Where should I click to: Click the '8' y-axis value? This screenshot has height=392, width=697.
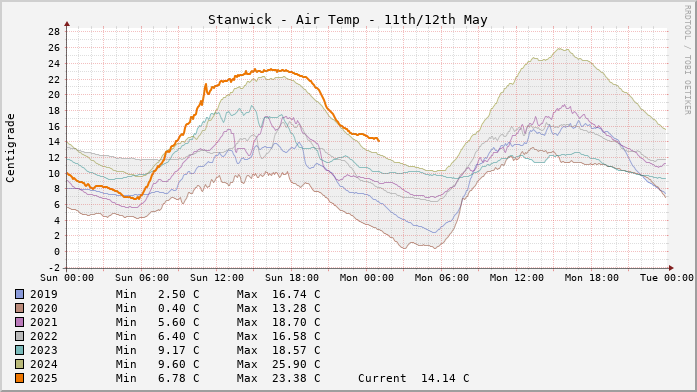[x=57, y=189]
